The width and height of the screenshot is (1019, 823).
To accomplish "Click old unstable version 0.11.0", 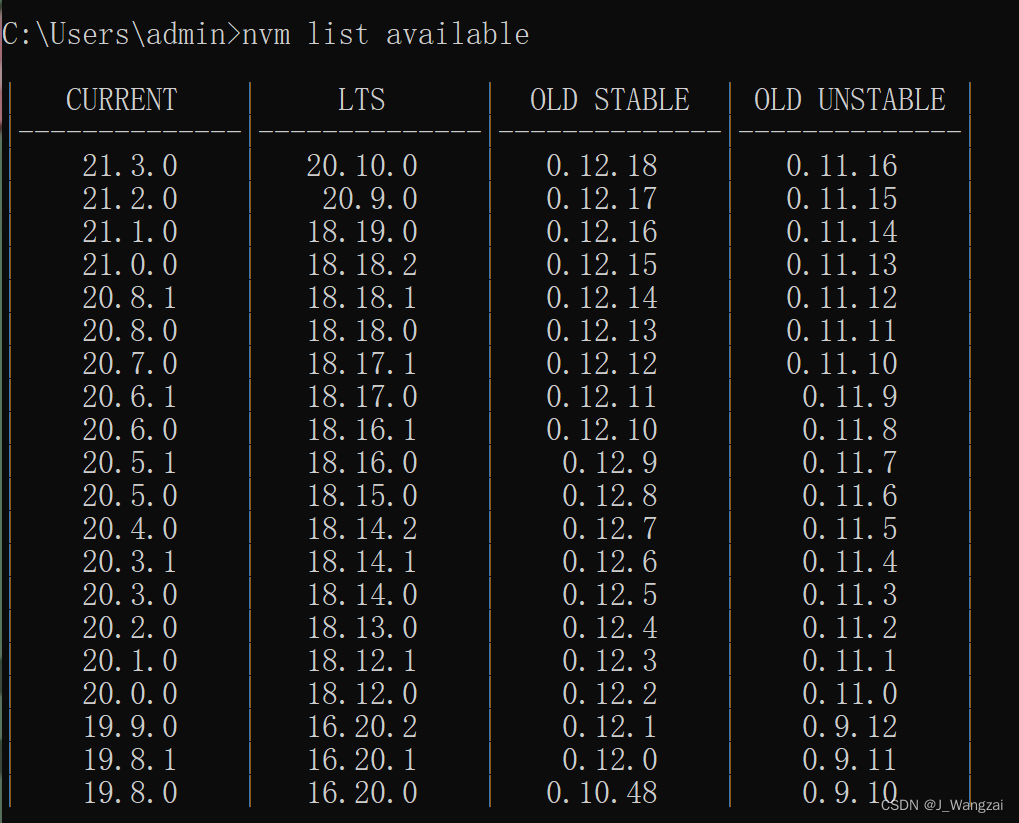I will click(849, 694).
